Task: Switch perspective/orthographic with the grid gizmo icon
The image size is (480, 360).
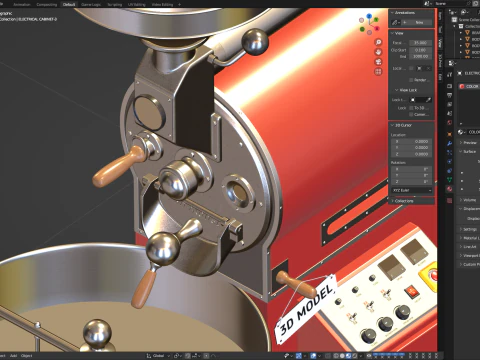Action: point(378,72)
